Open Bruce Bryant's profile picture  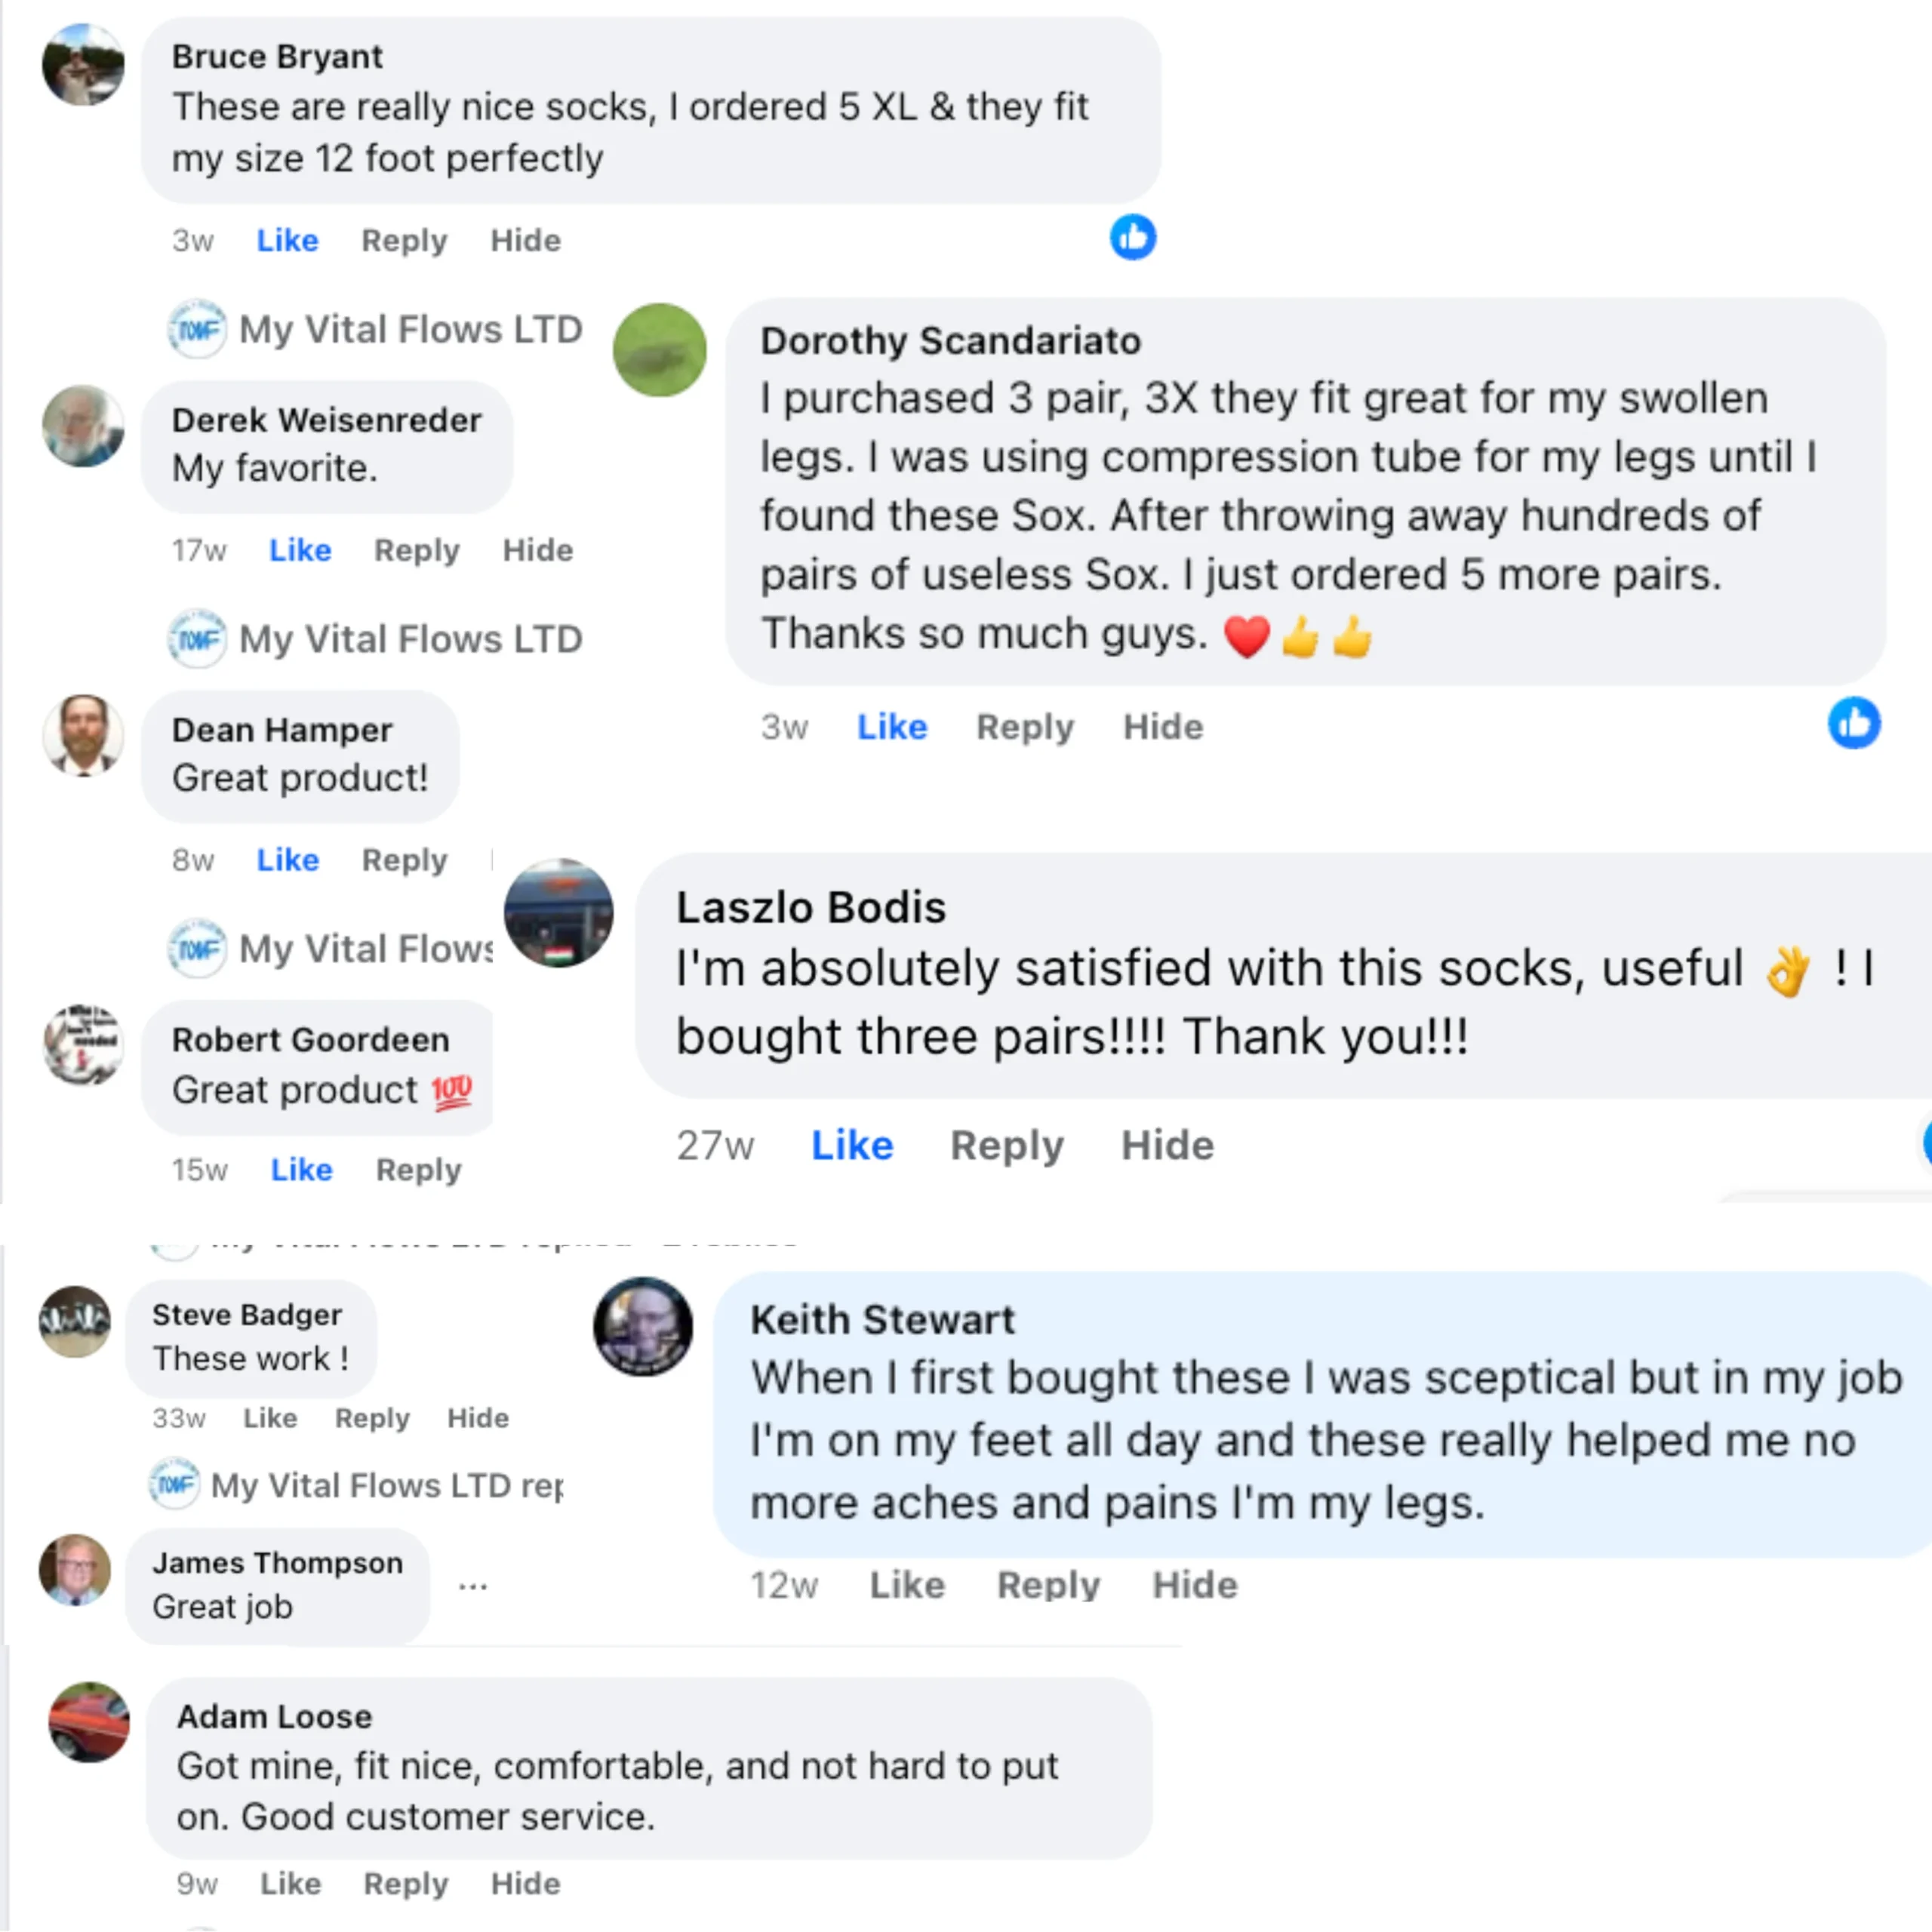(83, 65)
